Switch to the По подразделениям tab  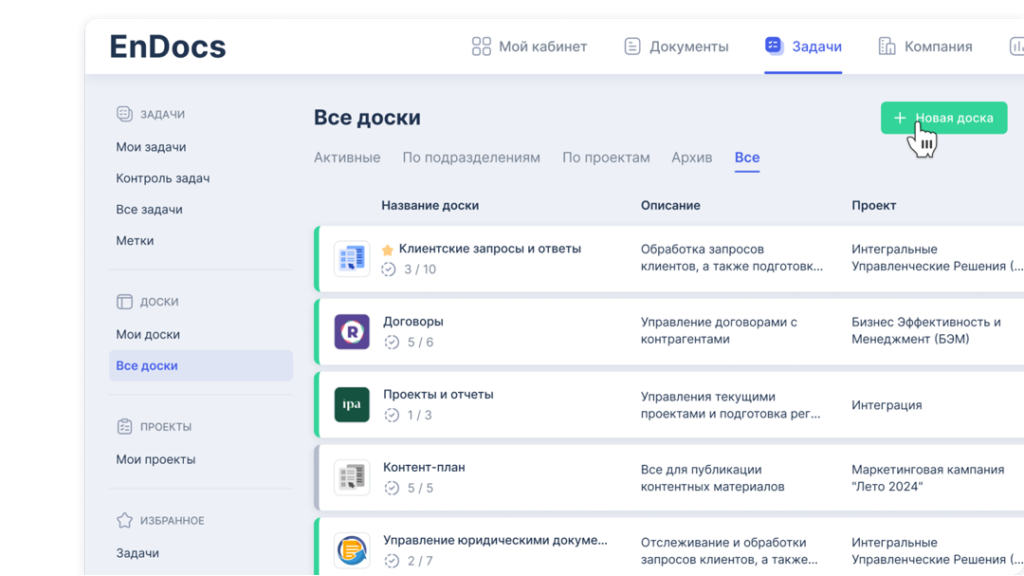click(x=471, y=157)
